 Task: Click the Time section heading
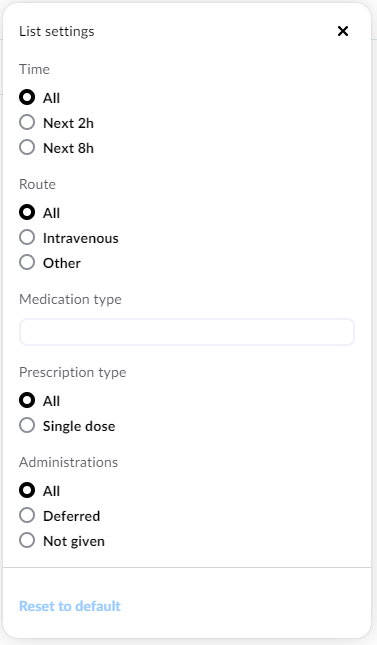click(34, 69)
